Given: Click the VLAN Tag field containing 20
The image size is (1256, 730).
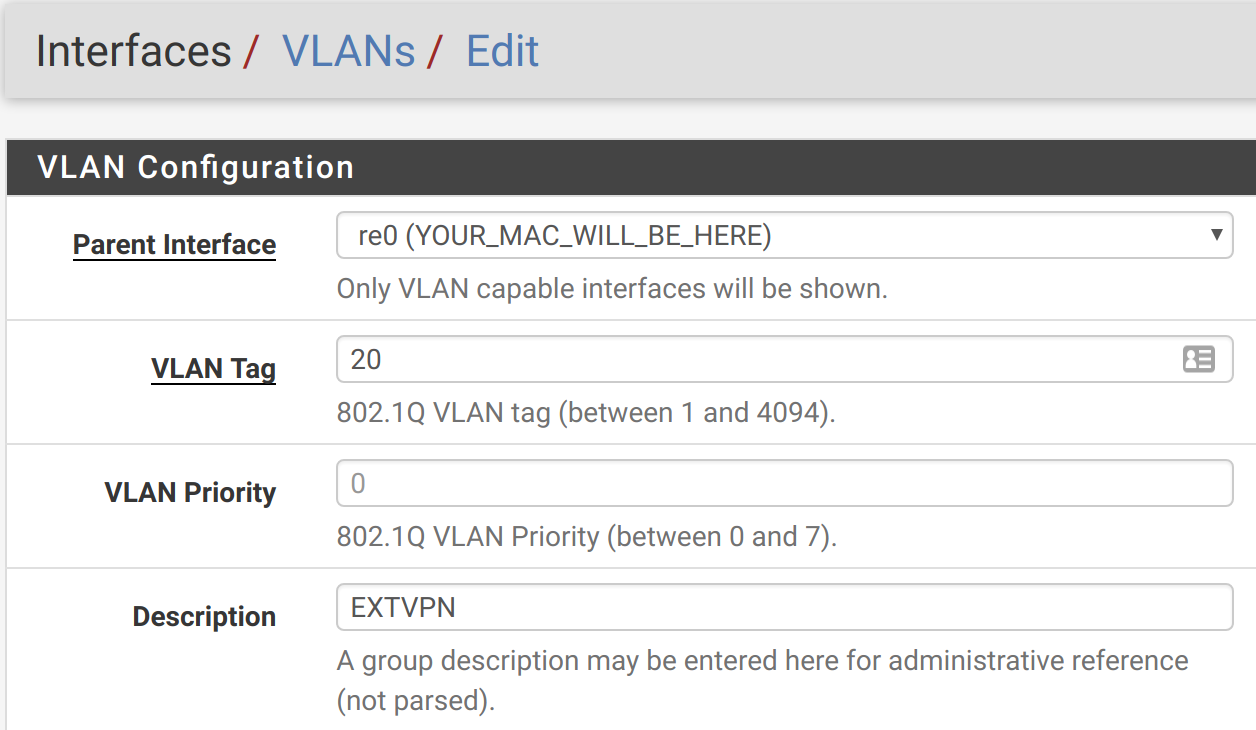Looking at the screenshot, I should click(x=700, y=359).
